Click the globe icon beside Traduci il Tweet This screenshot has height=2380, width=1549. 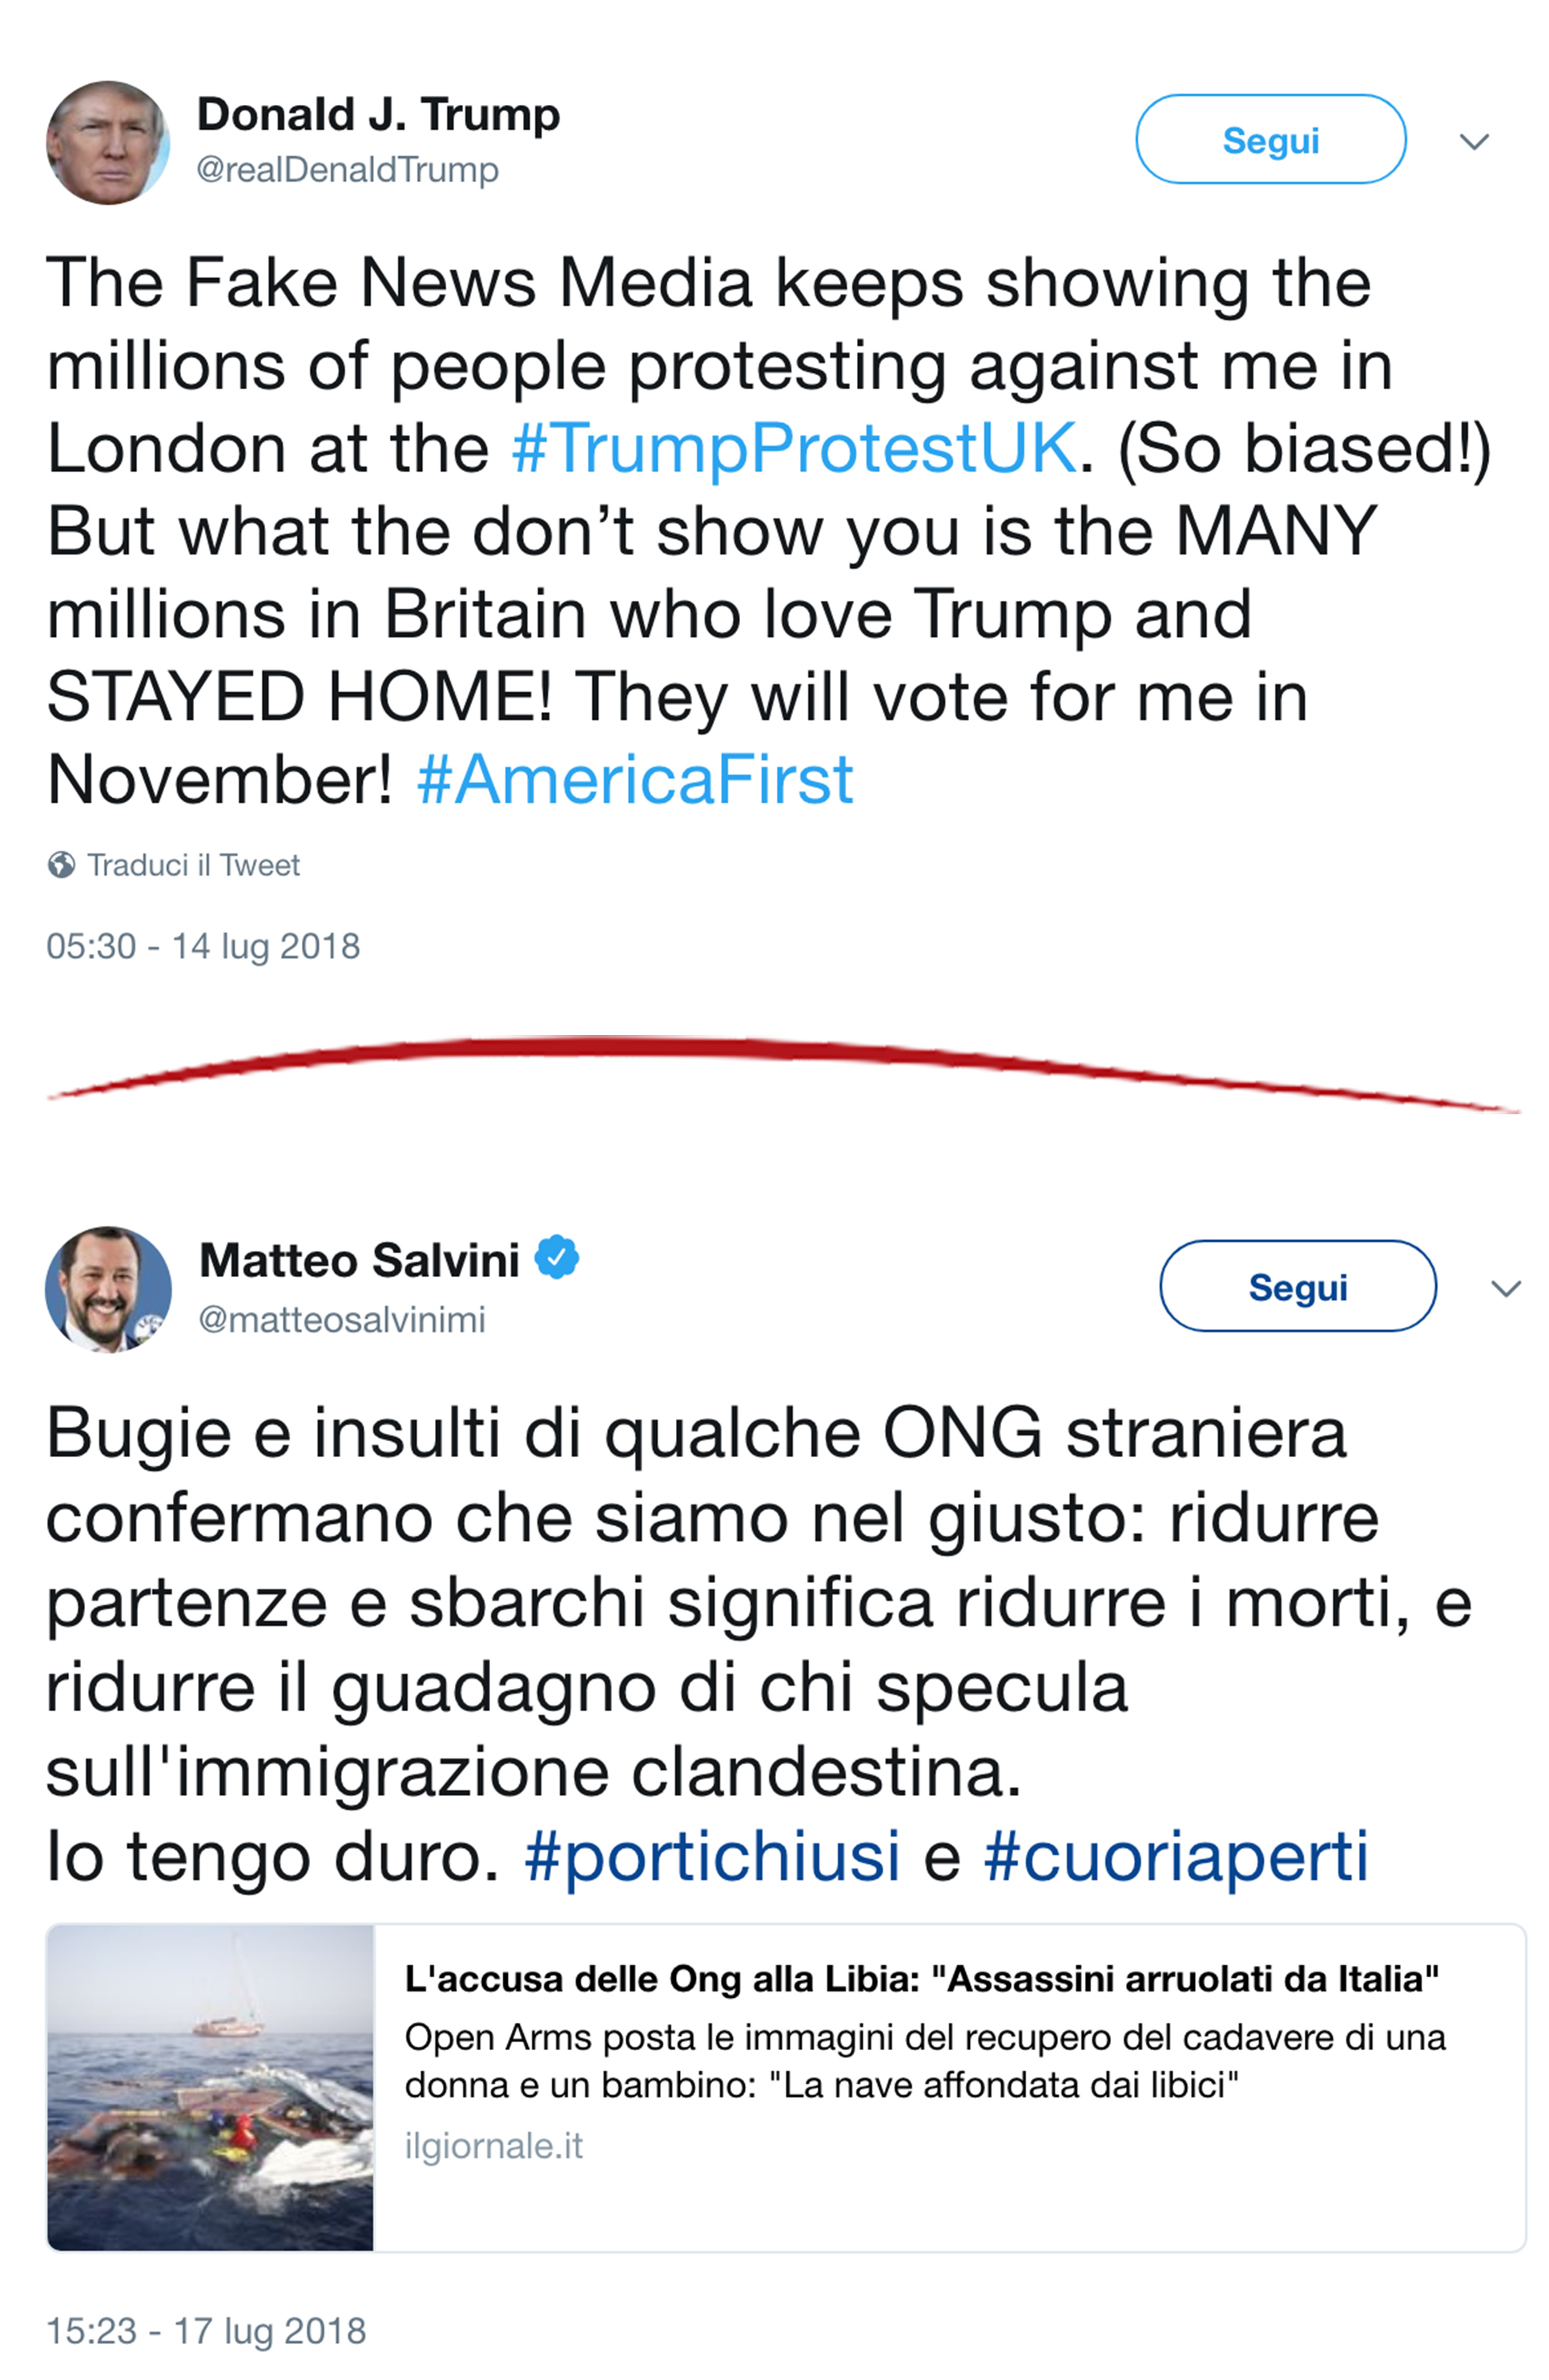61,864
